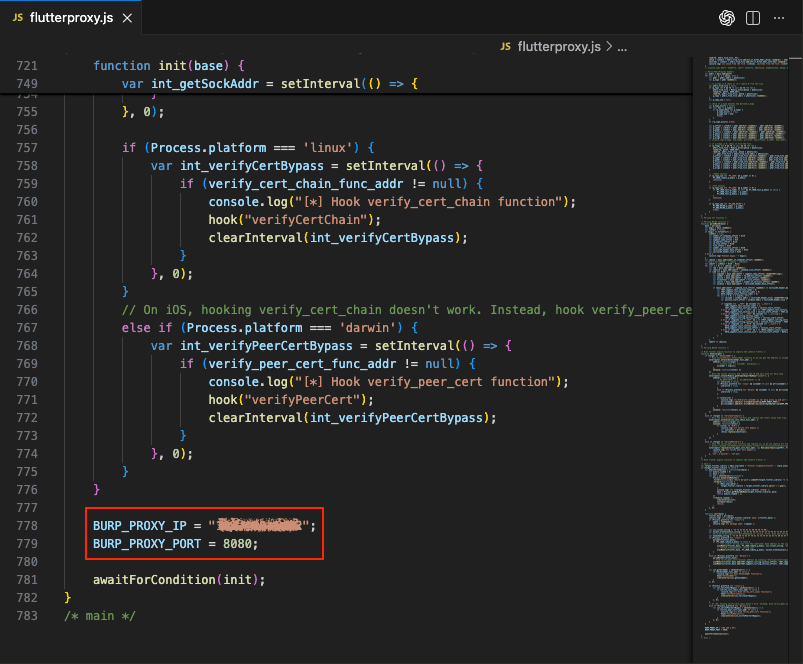
Task: Open the More Actions ellipsis menu
Action: 779,18
